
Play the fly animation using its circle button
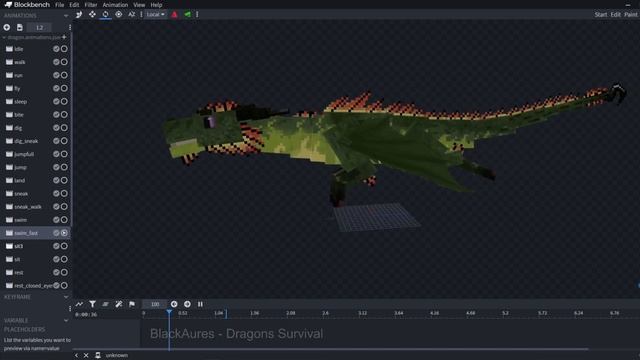pyautogui.click(x=64, y=88)
